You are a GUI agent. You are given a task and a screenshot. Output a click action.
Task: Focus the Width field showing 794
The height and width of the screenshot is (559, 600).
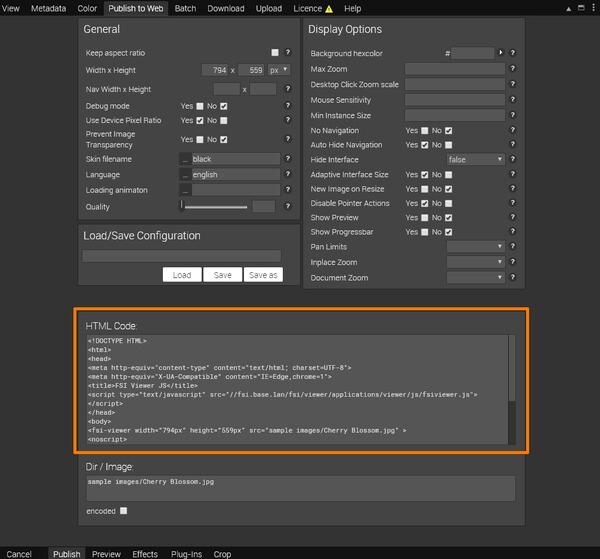(215, 70)
